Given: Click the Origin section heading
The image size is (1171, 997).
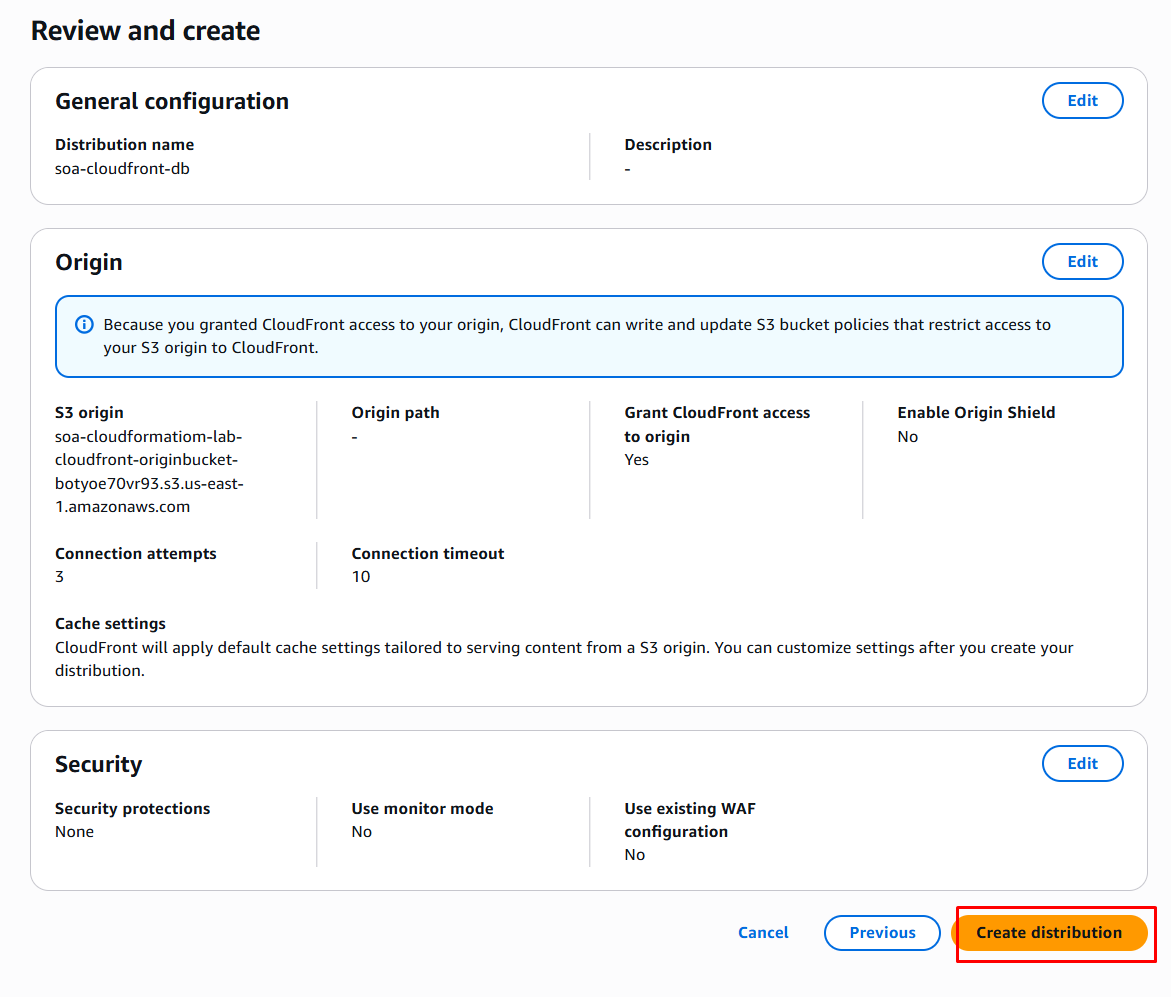Looking at the screenshot, I should (88, 263).
